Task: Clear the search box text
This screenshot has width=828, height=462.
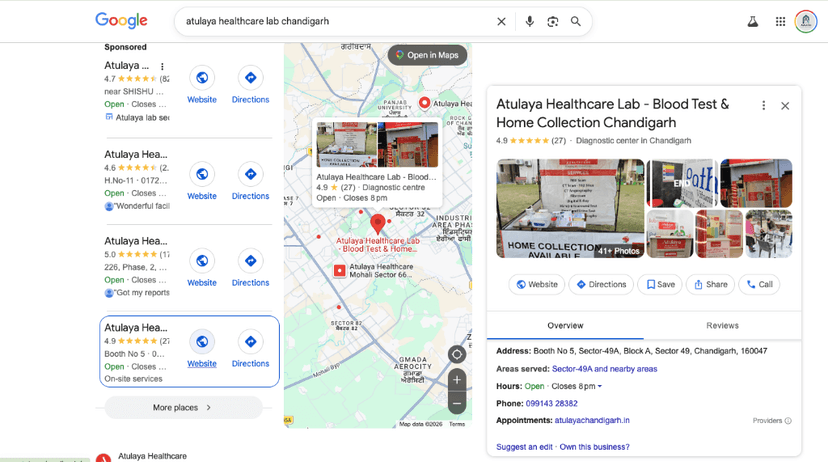Action: [501, 21]
